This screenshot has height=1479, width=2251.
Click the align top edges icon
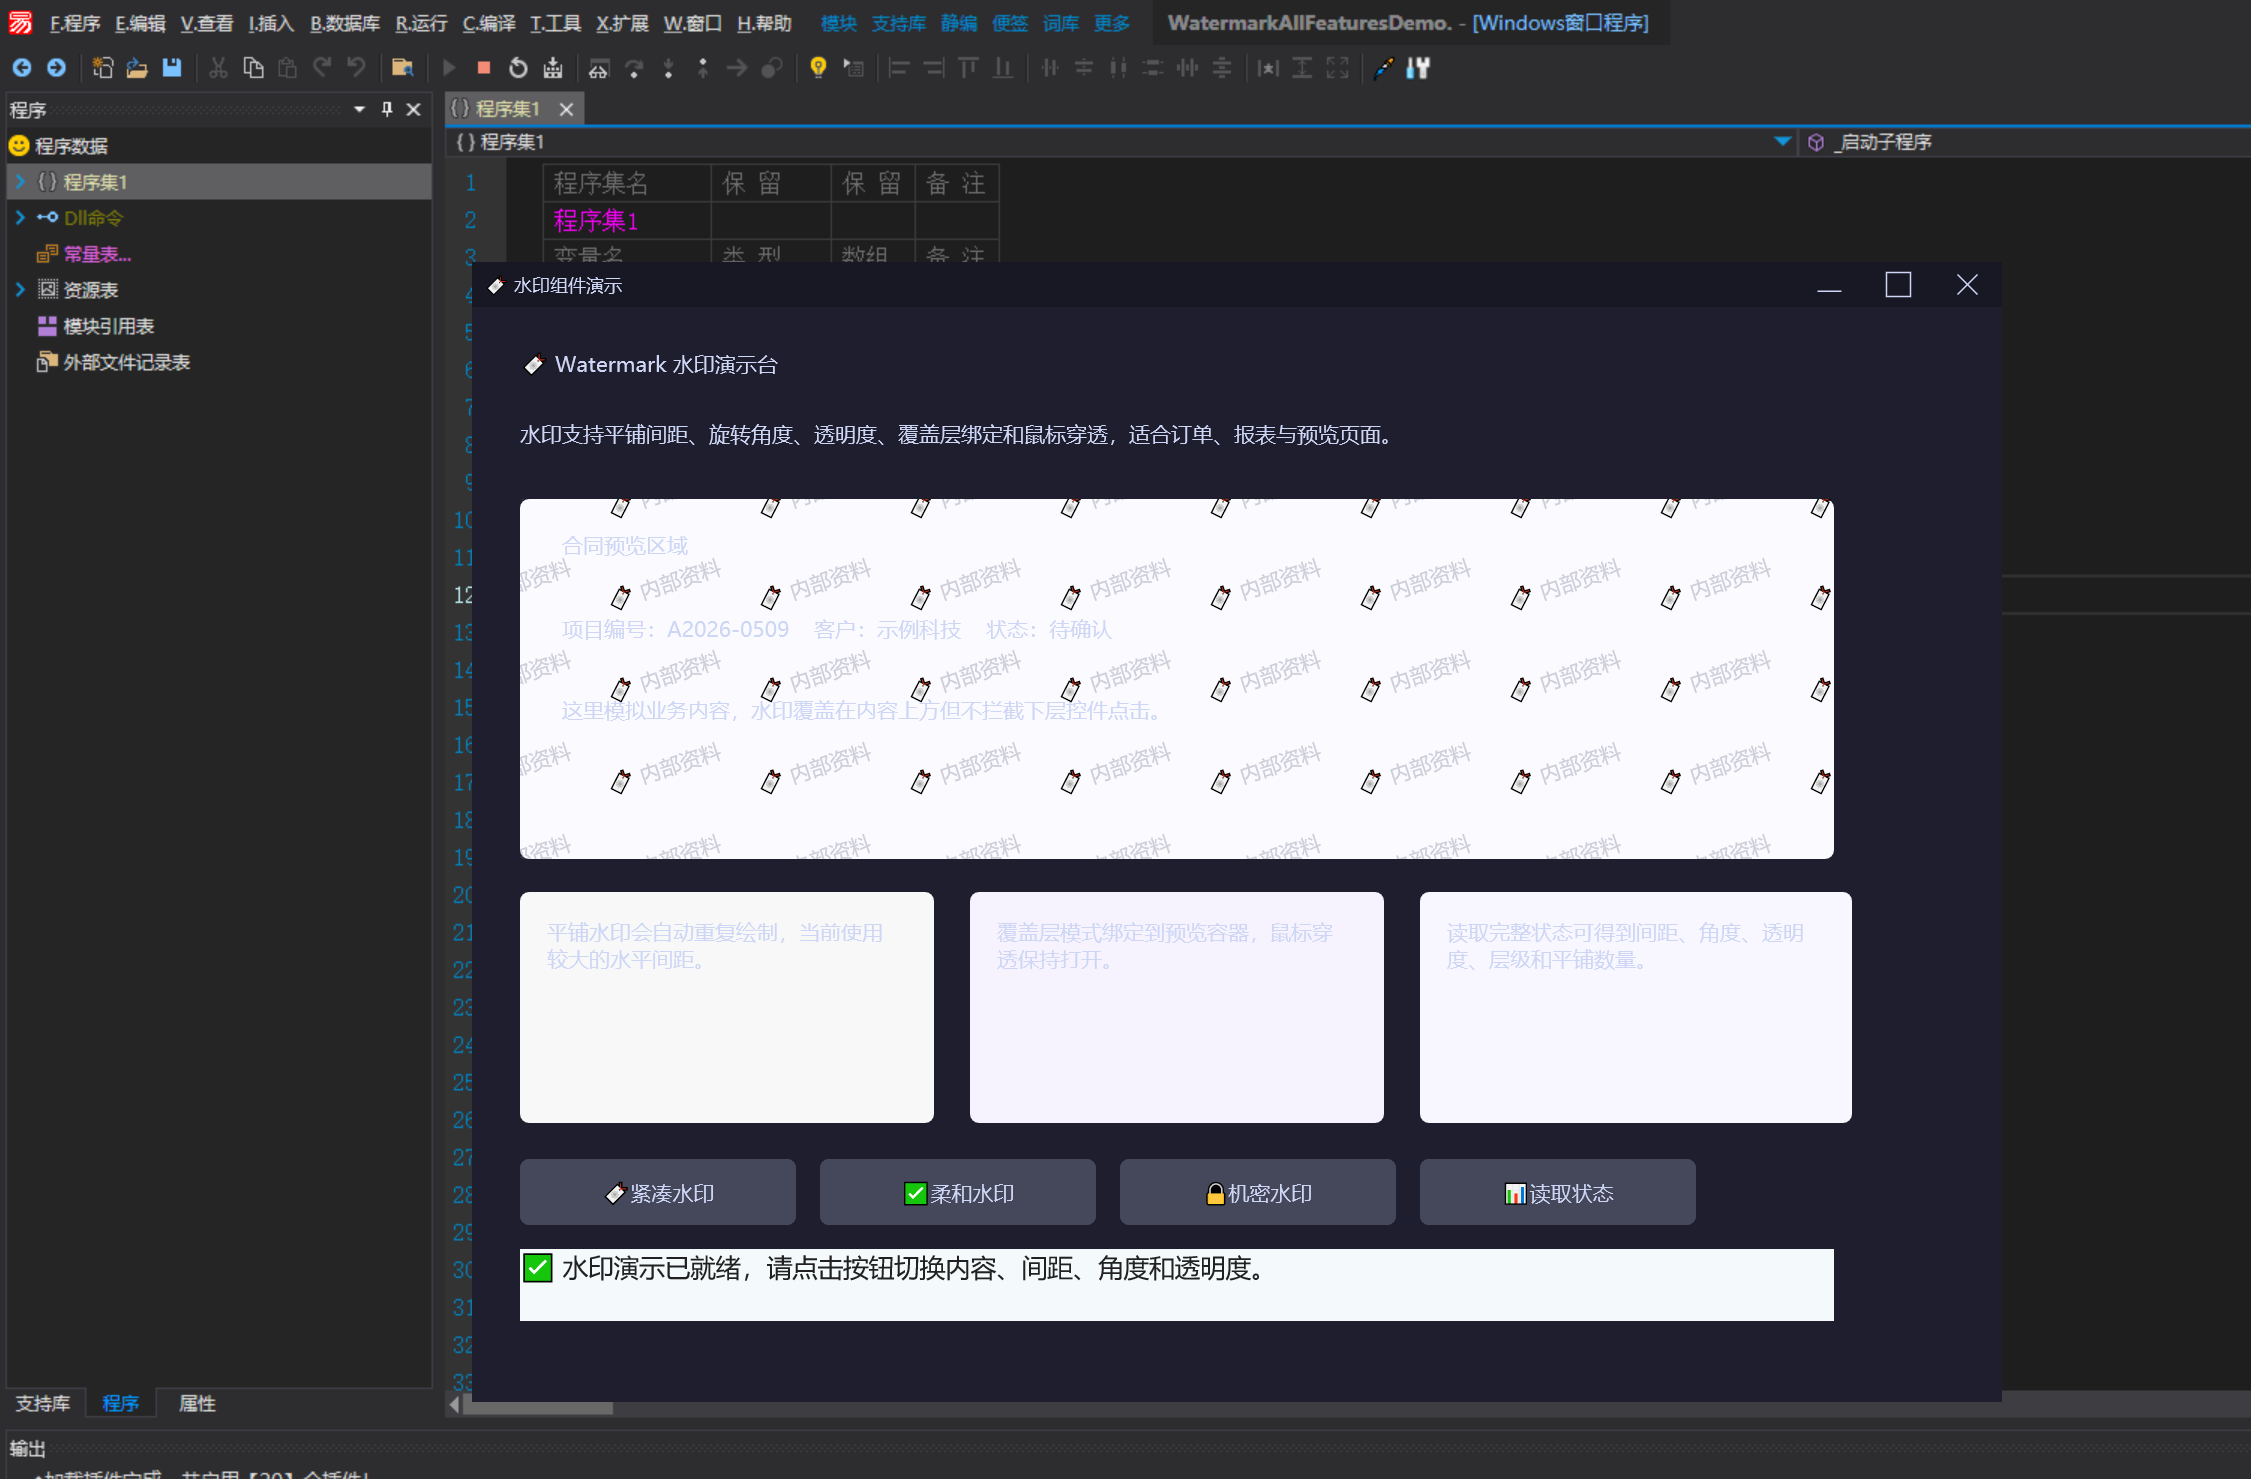[968, 67]
